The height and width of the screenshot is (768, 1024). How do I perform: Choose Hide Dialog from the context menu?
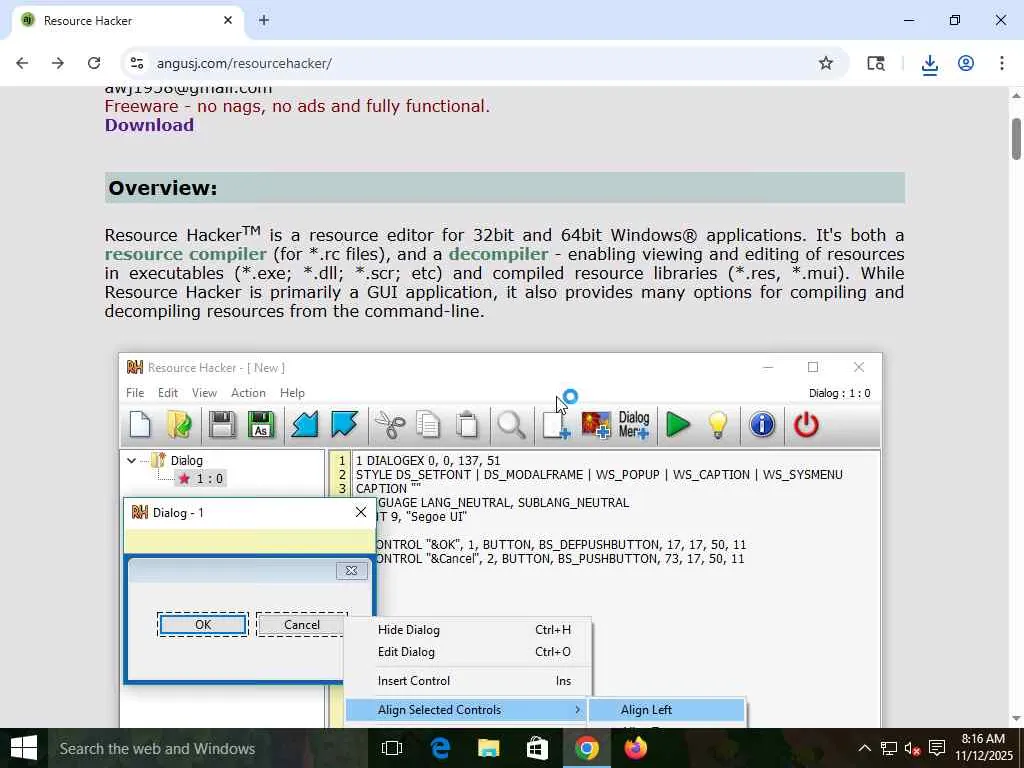point(467,630)
